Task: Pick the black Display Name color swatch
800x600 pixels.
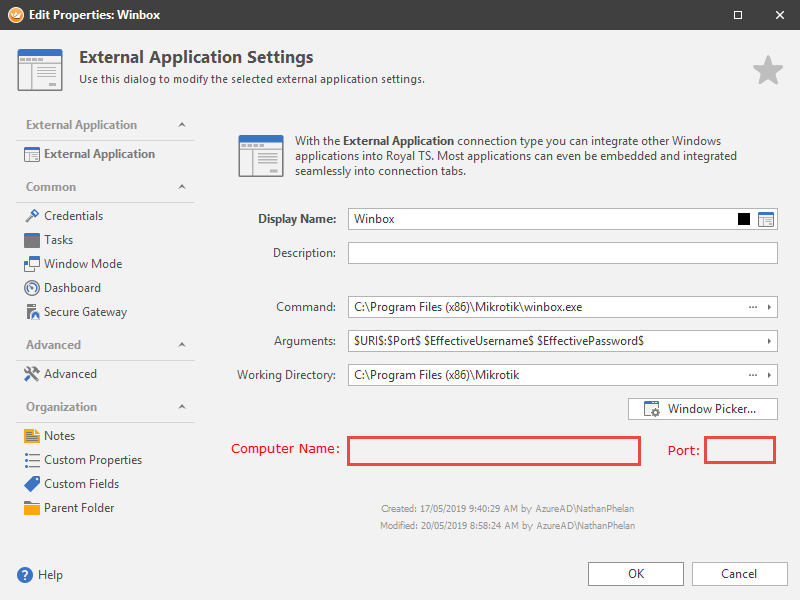Action: 744,219
